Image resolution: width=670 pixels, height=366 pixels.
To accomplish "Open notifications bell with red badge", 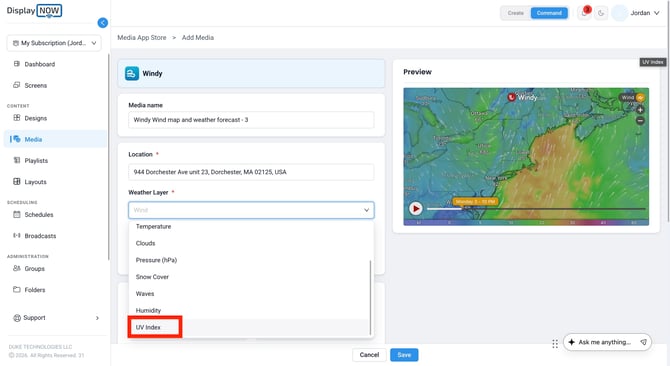I will [x=584, y=13].
